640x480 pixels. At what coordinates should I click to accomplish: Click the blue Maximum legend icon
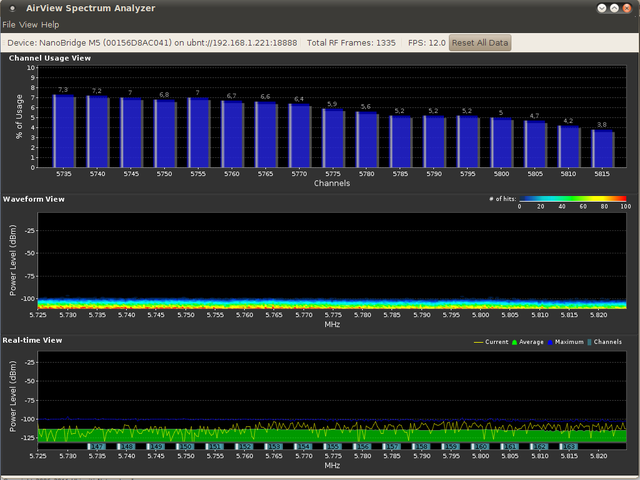coord(550,342)
